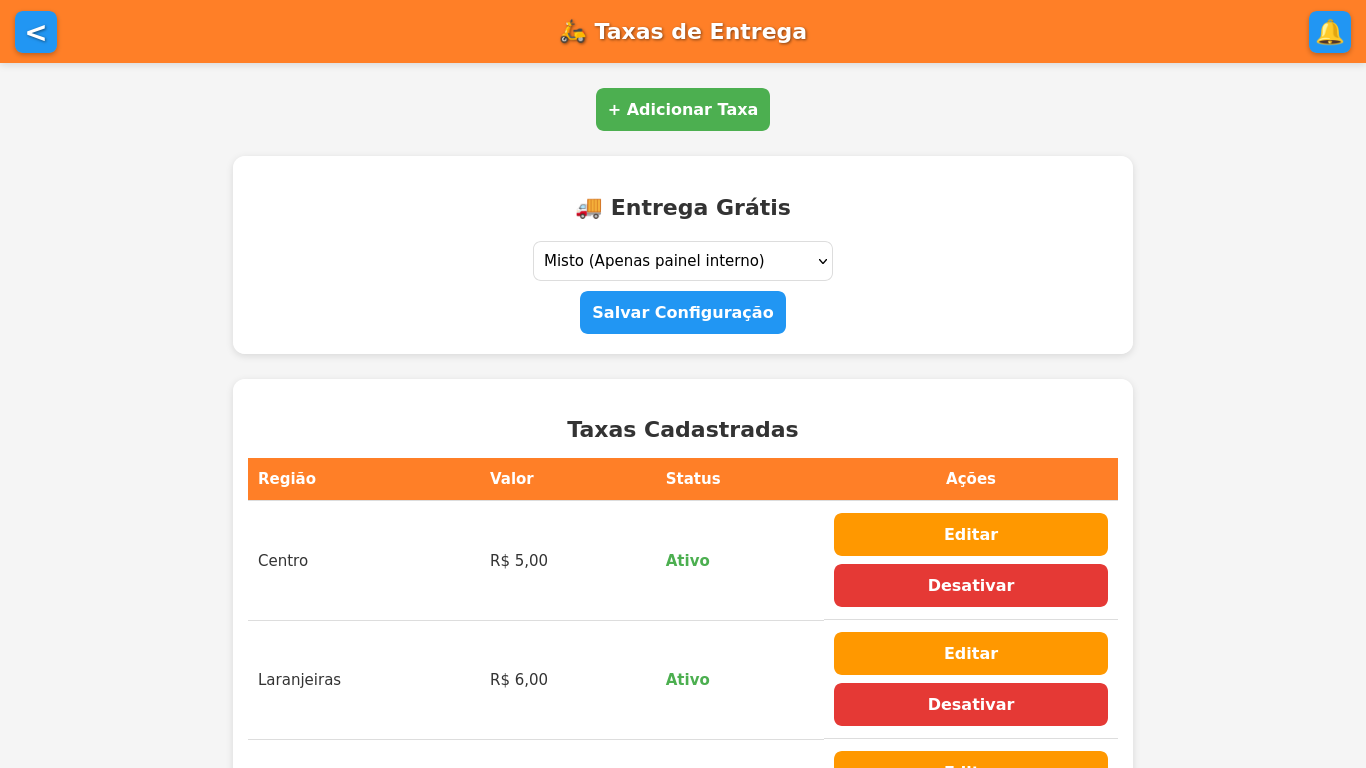
Task: Edit the Laranjeiras delivery fee
Action: click(970, 653)
